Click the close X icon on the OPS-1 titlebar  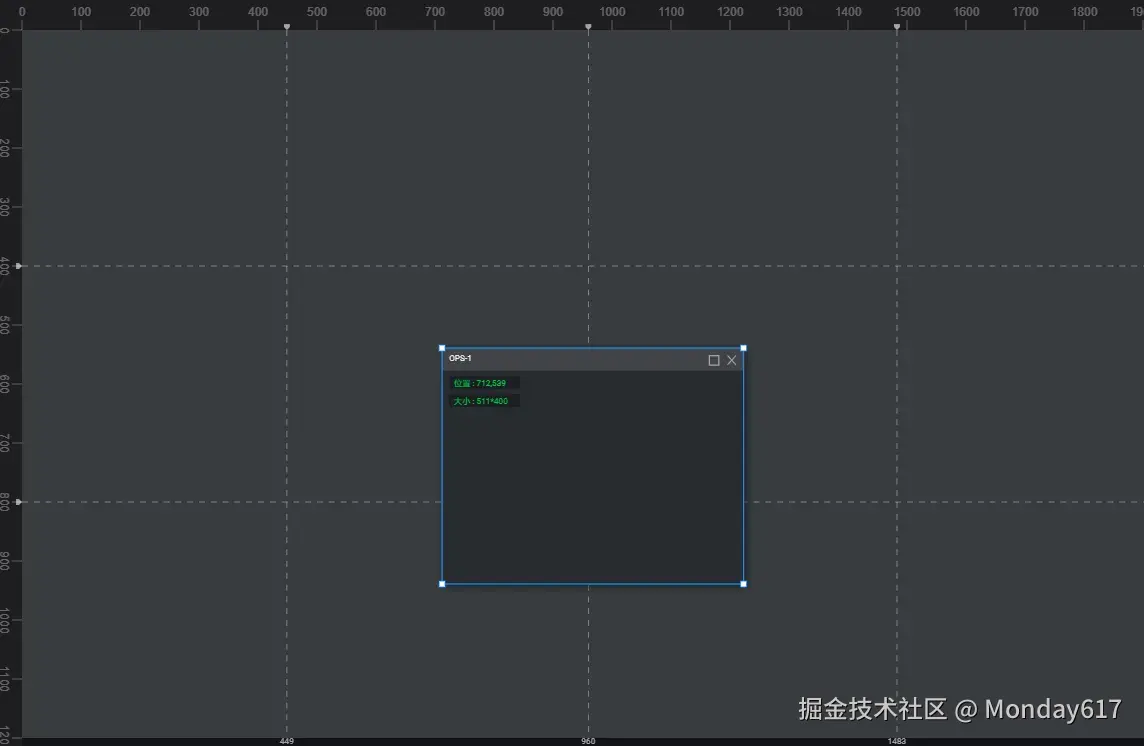(731, 360)
